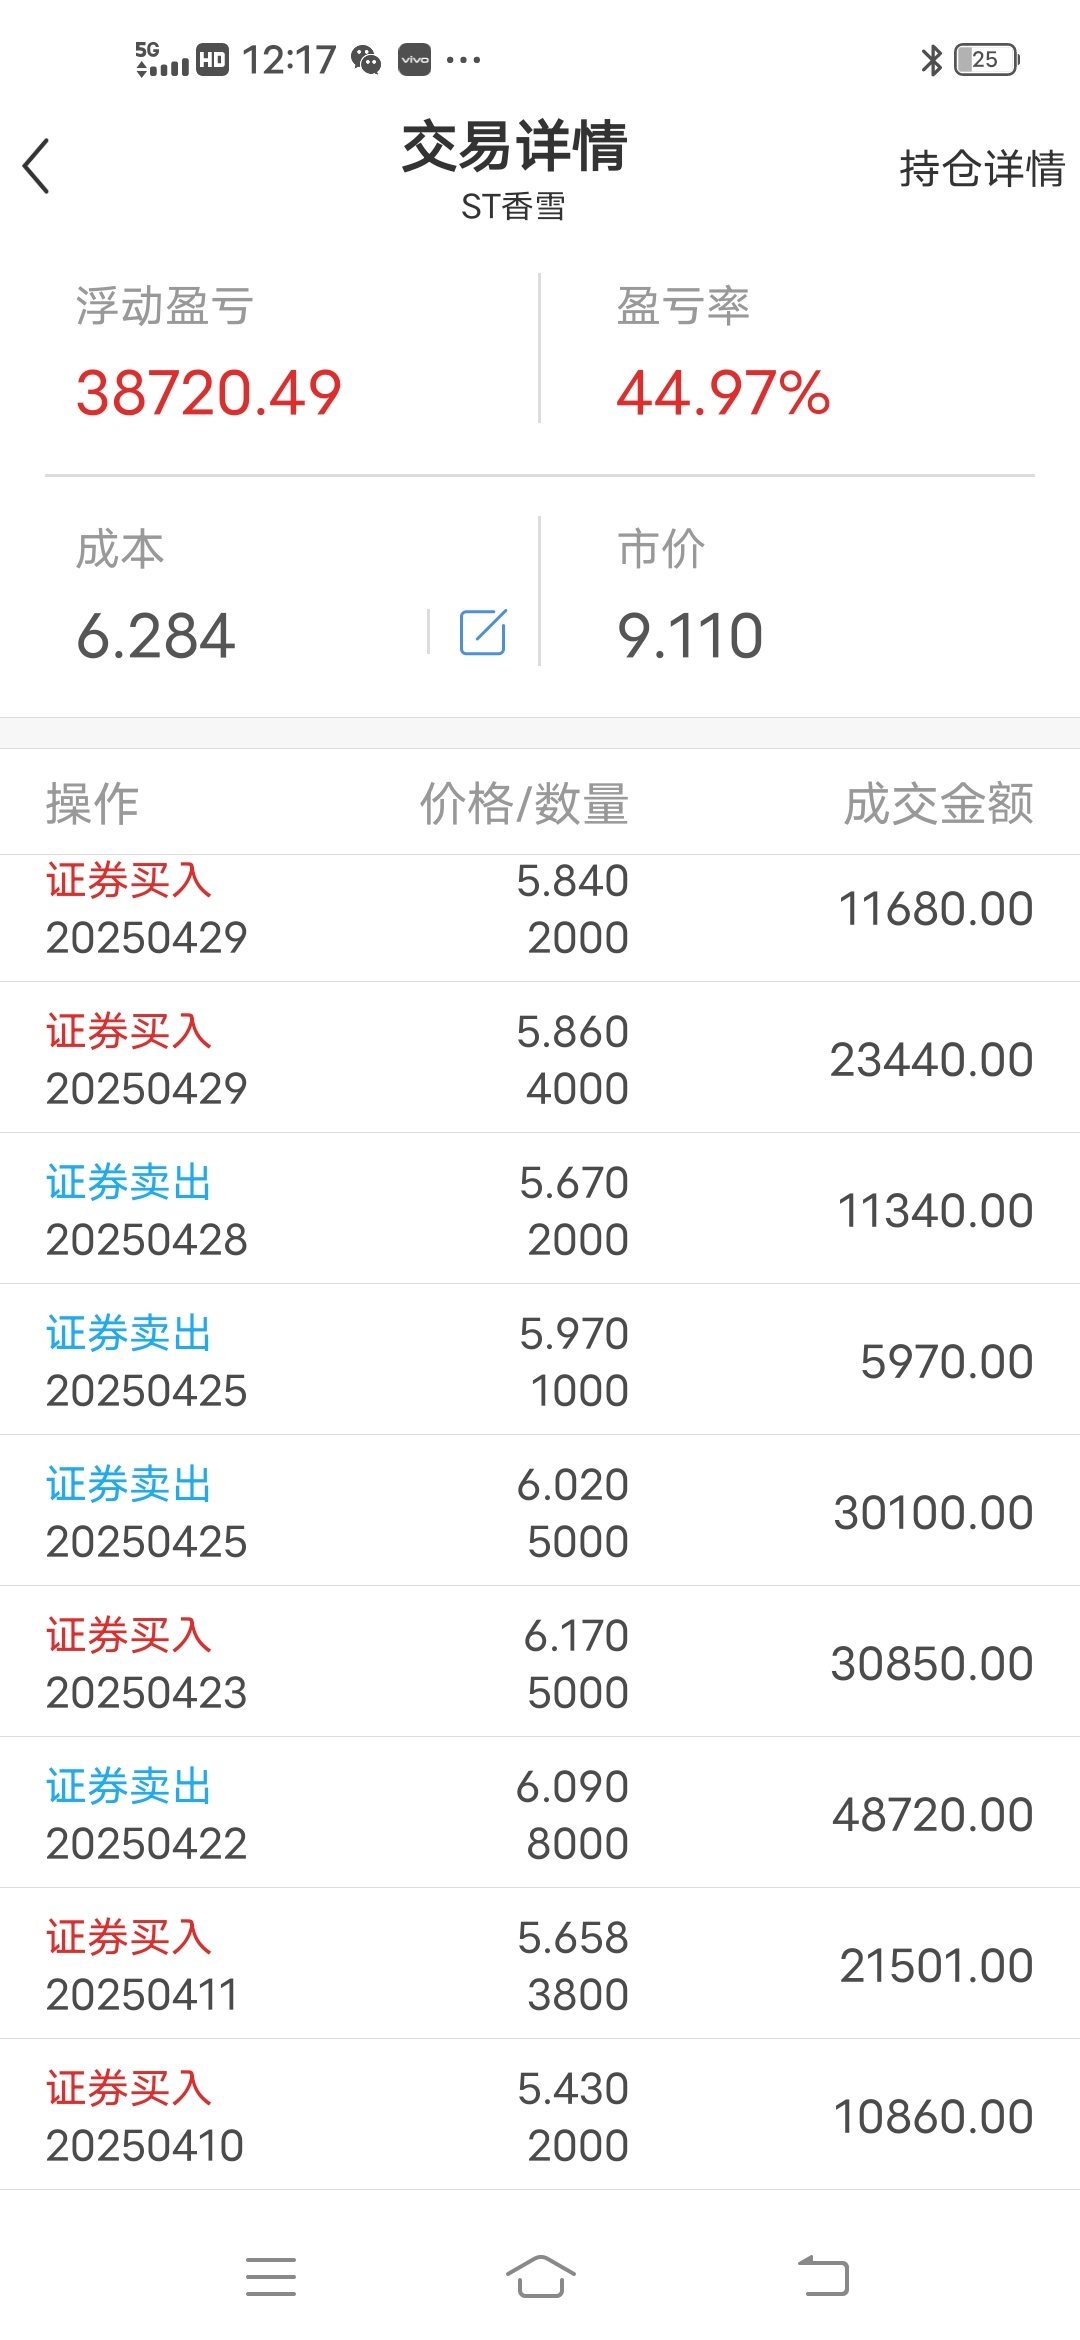Open the 20250423 buy transaction row

pos(540,1664)
